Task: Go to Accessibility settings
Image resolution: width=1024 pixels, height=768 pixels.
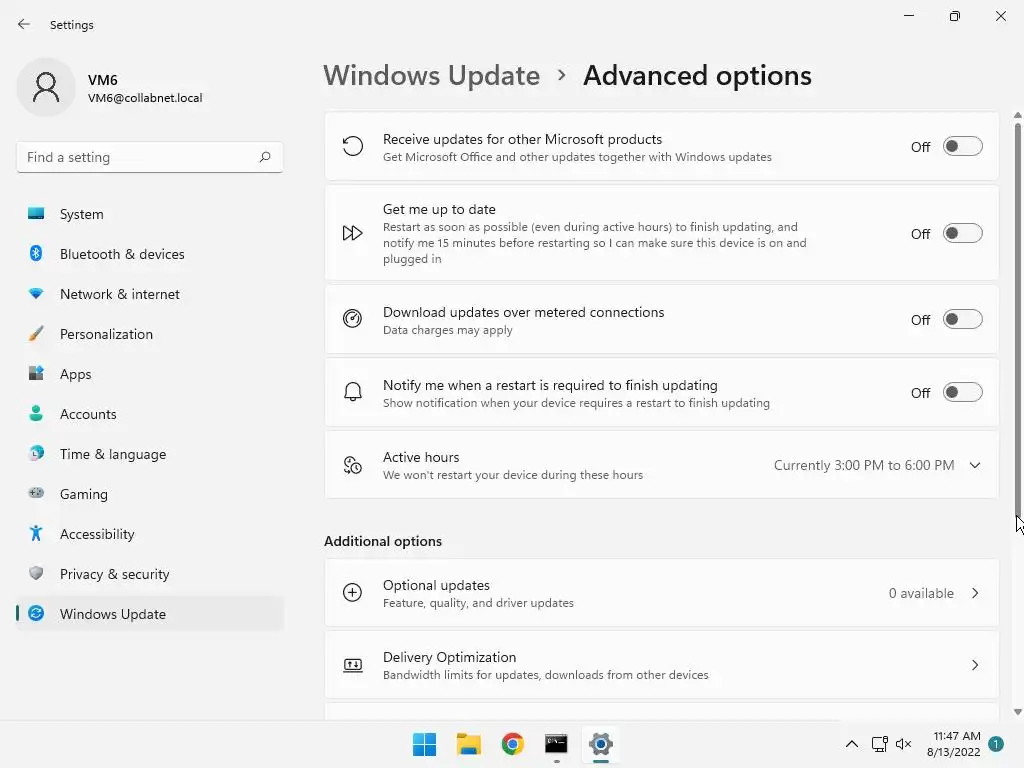Action: [150, 534]
